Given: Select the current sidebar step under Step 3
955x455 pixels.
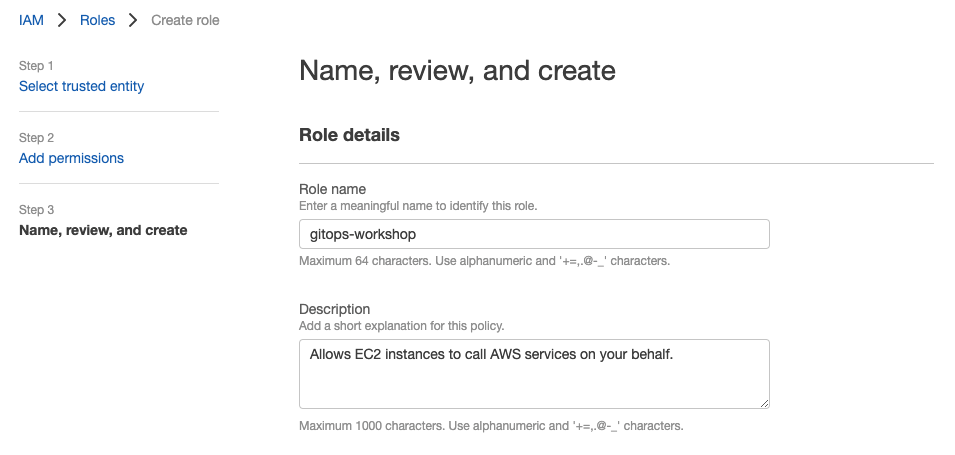Looking at the screenshot, I should [x=103, y=230].
